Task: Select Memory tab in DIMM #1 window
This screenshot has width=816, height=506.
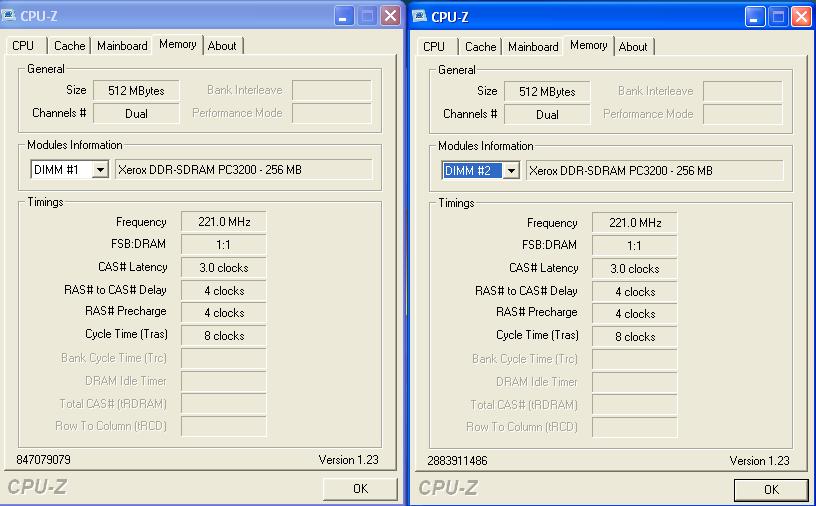Action: point(177,45)
